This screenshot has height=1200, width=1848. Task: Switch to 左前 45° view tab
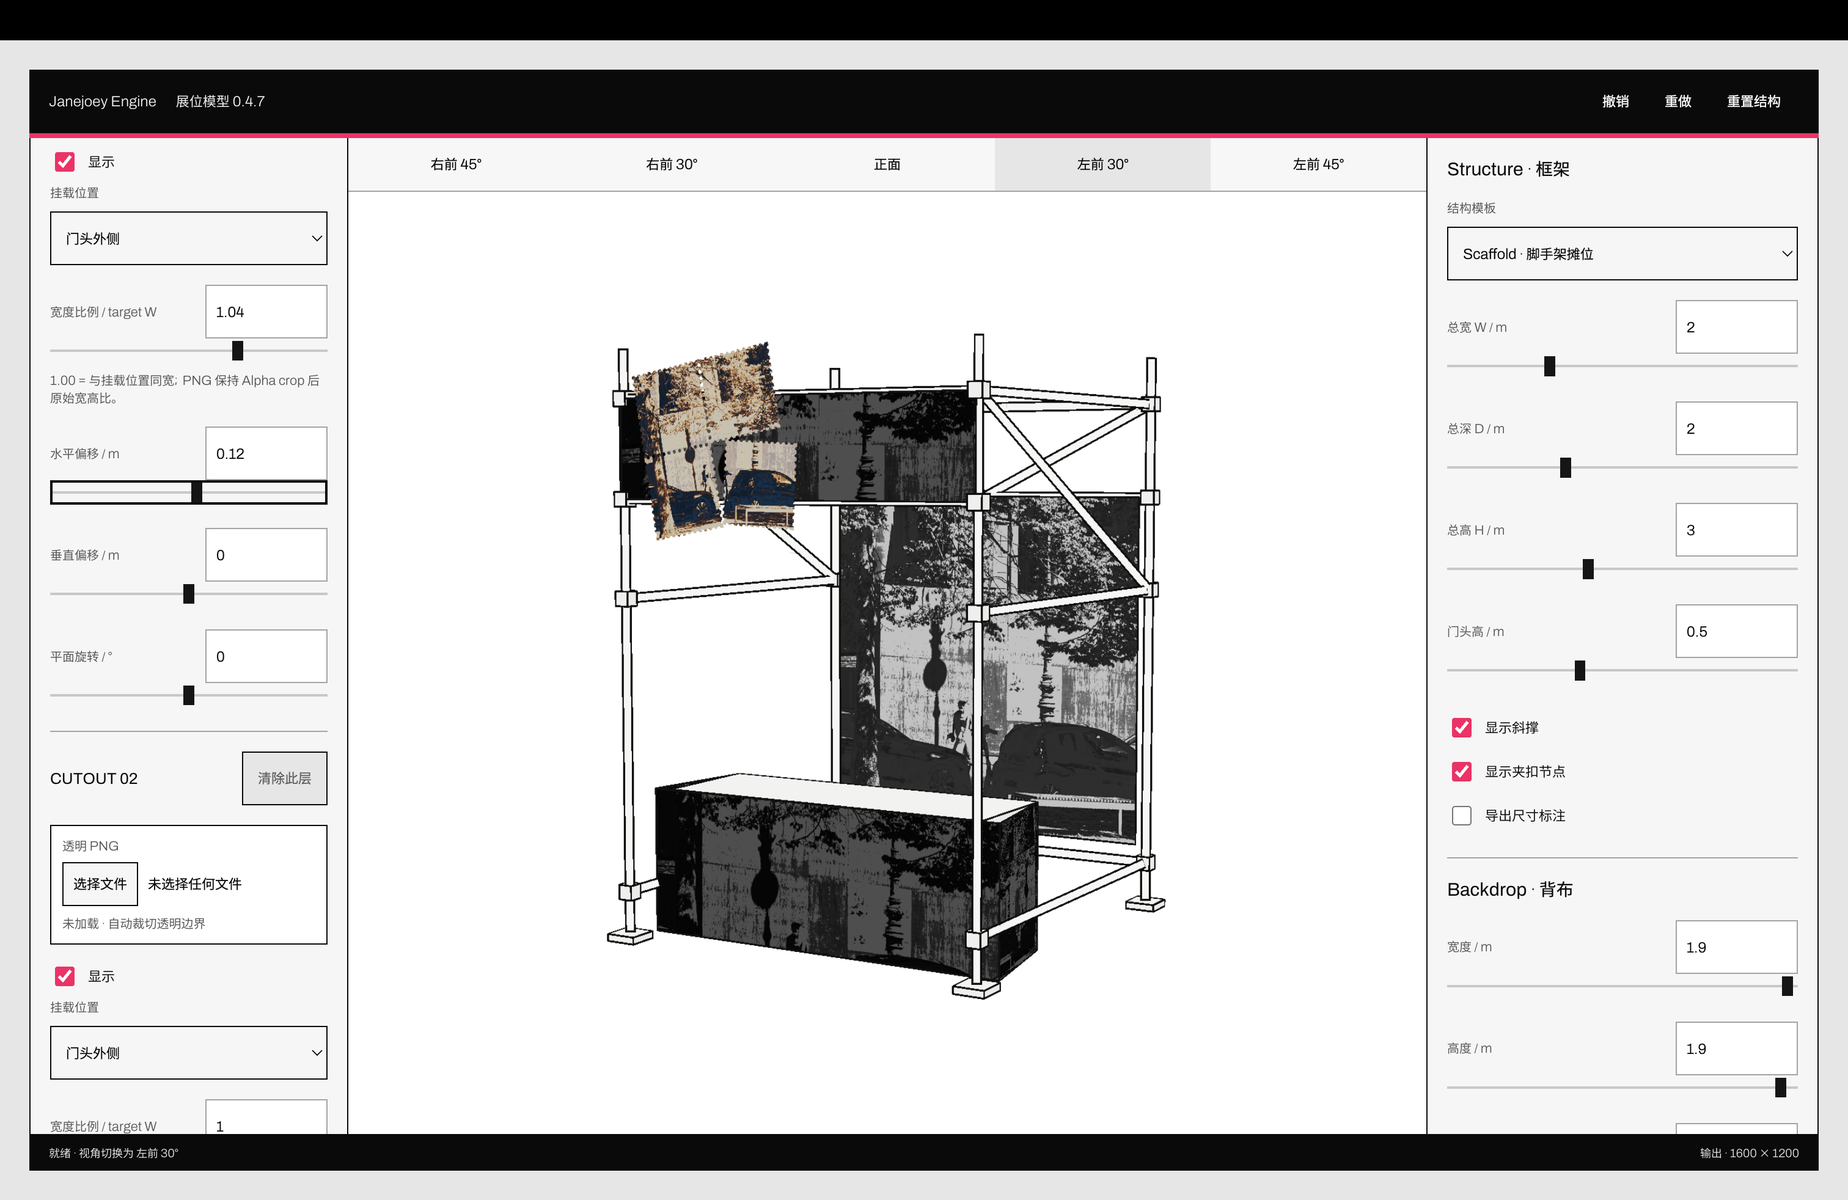(1318, 164)
